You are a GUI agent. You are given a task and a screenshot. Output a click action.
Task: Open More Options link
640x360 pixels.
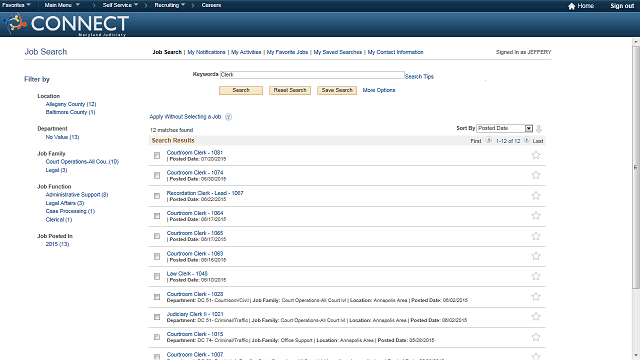[x=379, y=90]
